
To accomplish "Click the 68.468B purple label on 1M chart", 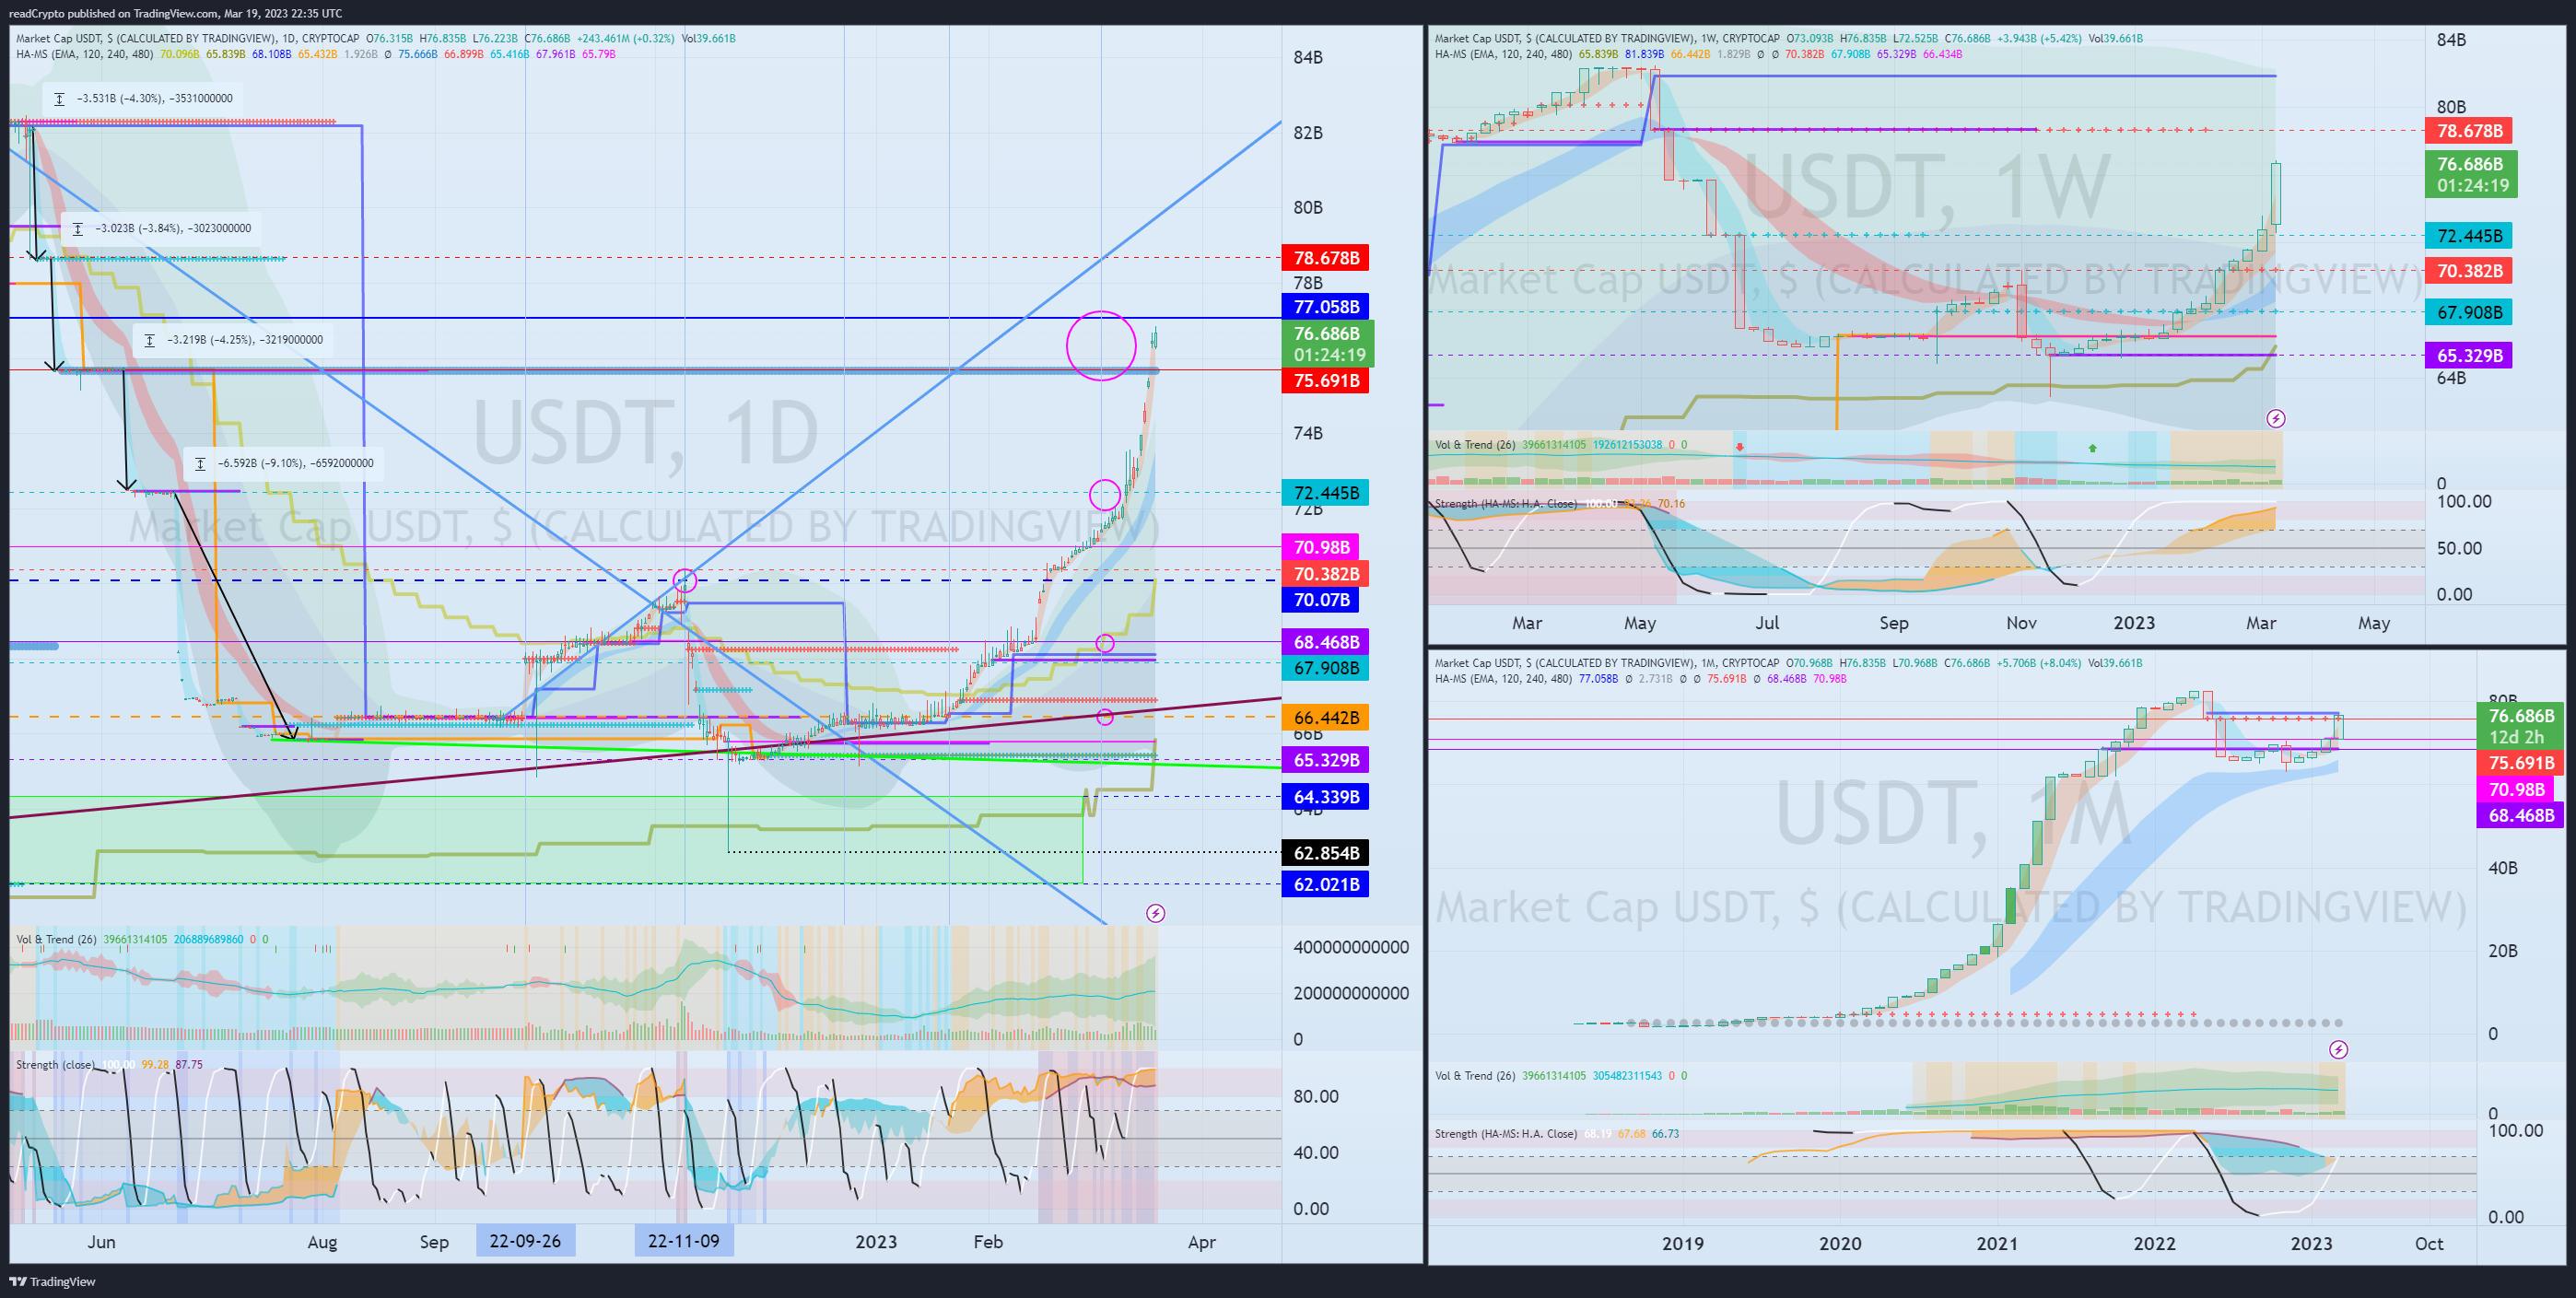I will pos(2520,816).
